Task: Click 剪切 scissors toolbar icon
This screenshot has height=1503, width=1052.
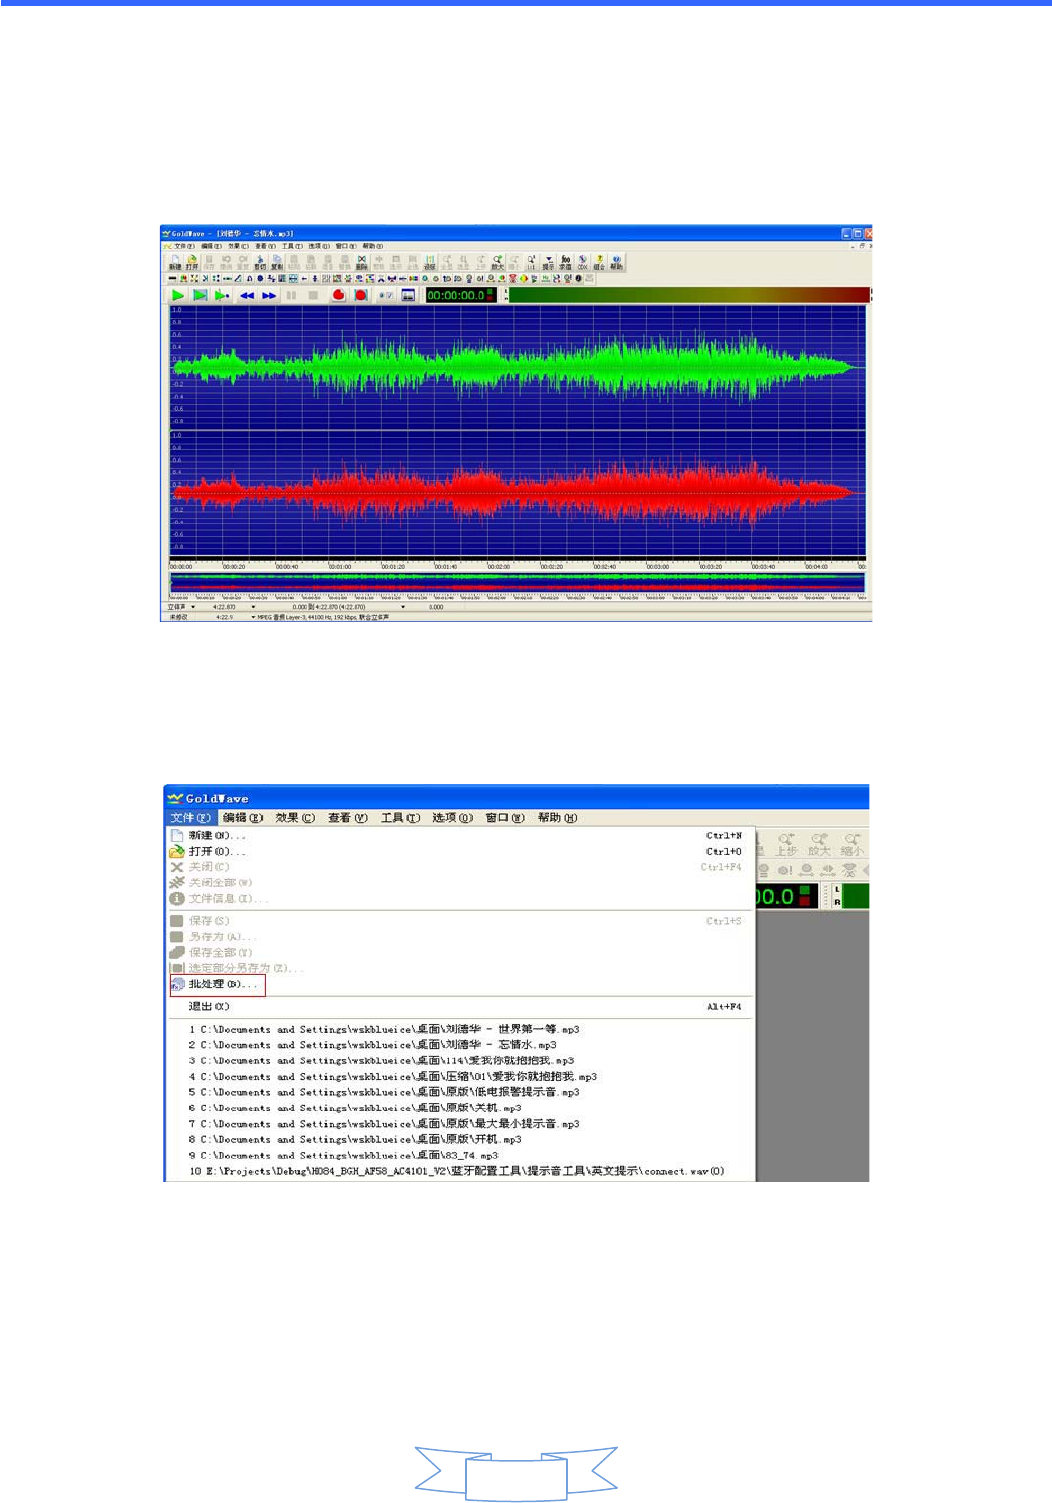Action: tap(260, 262)
